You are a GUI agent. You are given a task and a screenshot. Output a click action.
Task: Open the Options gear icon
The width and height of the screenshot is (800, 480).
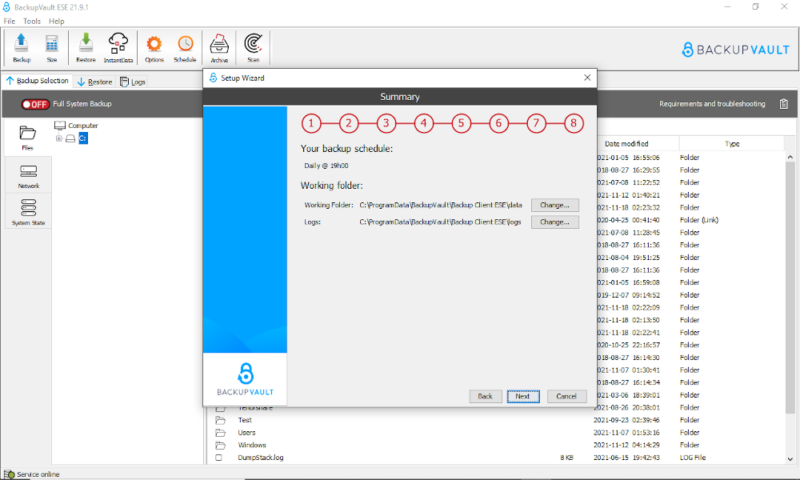point(154,47)
